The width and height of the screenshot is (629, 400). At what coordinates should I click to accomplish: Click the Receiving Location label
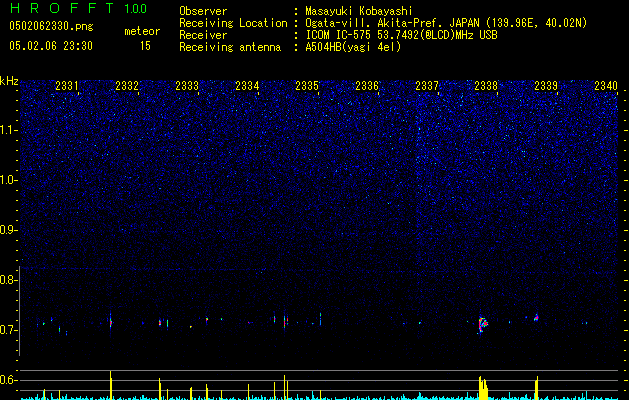pyautogui.click(x=233, y=23)
